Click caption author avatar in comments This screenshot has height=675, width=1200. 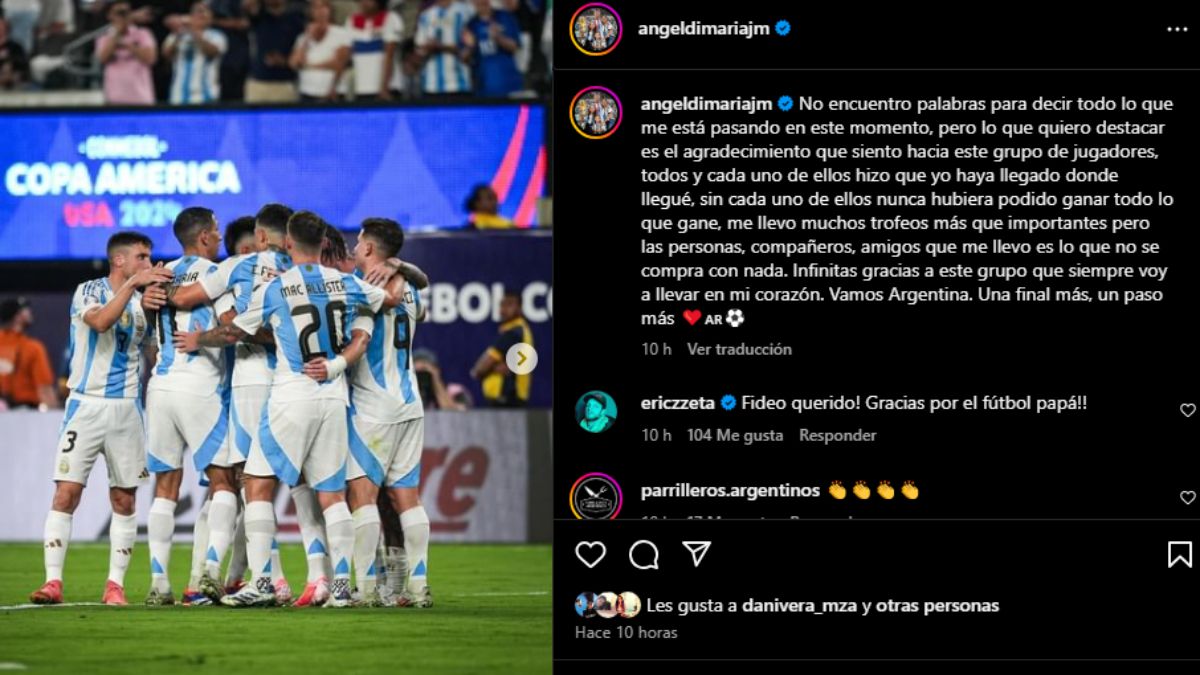pos(596,112)
